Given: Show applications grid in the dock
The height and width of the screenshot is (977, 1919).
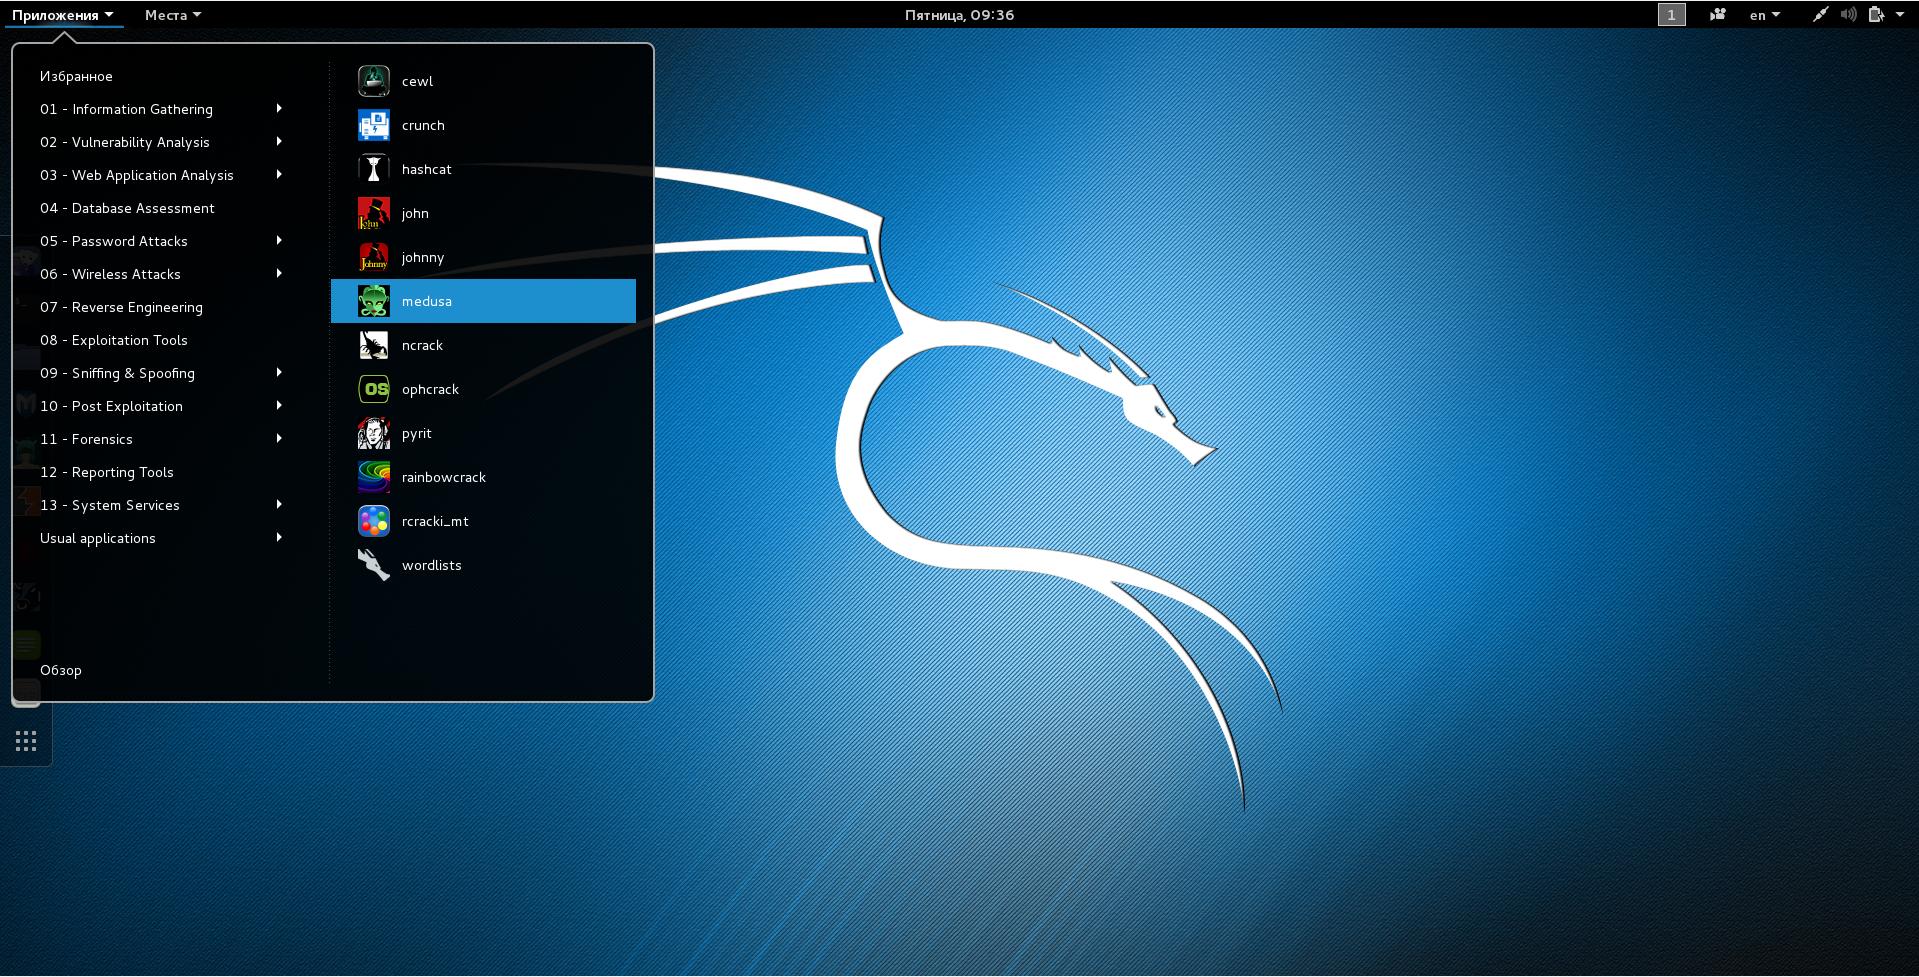Looking at the screenshot, I should coord(26,741).
